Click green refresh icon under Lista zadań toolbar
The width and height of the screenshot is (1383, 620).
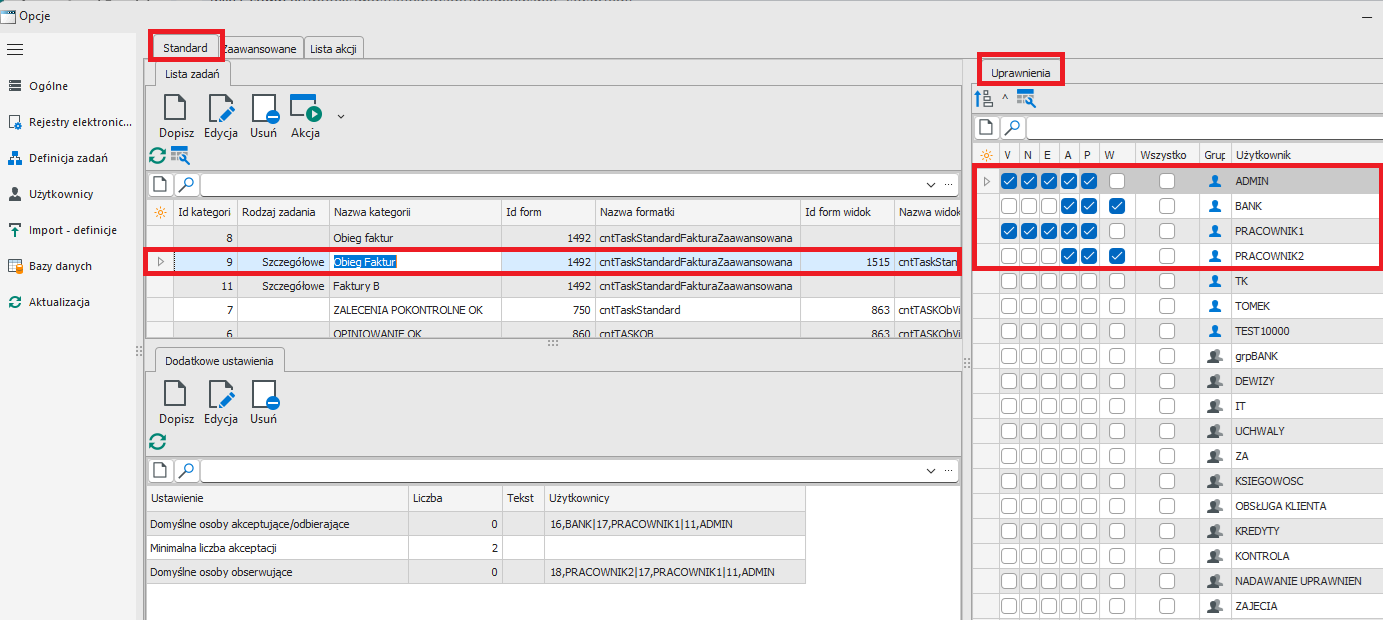pyautogui.click(x=157, y=155)
